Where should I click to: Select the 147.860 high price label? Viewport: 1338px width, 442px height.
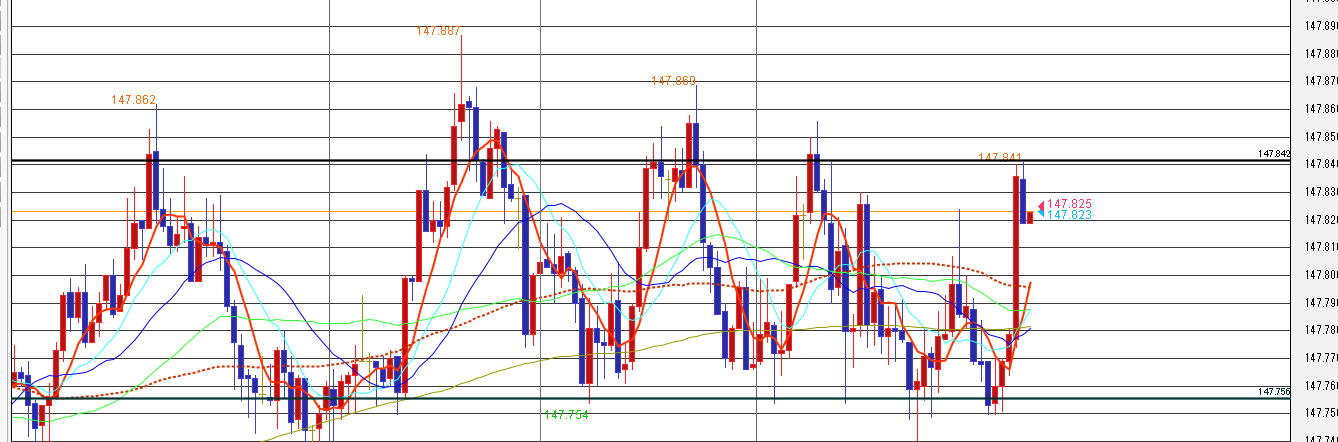coord(673,81)
